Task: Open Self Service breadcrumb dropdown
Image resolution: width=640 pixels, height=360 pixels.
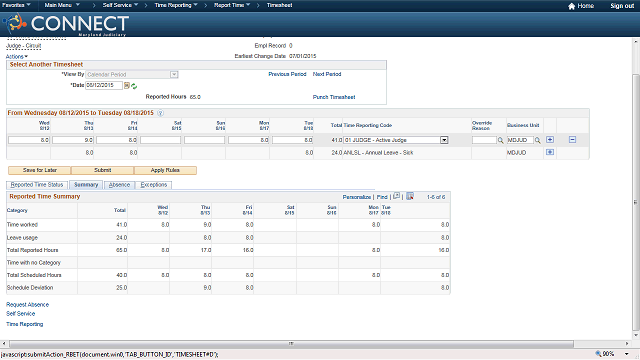Action: (x=120, y=5)
